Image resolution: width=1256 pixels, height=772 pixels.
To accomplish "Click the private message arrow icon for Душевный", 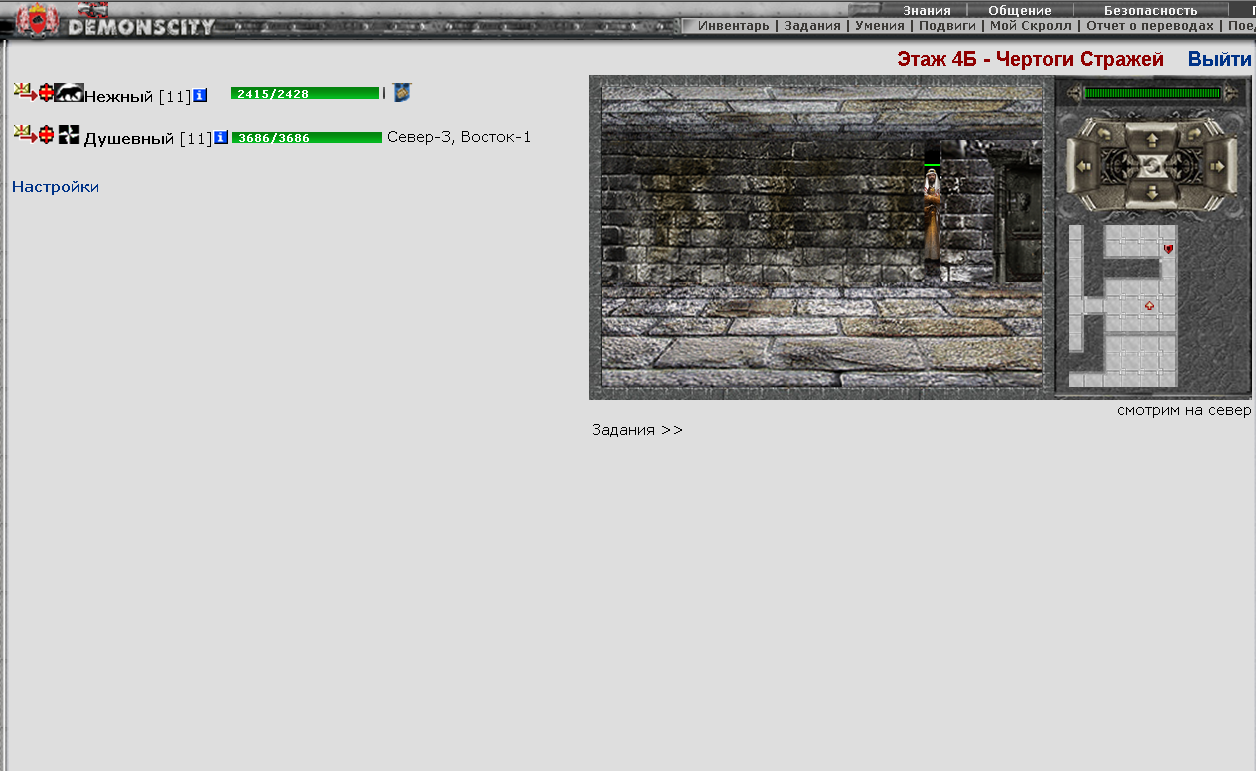I will [25, 133].
